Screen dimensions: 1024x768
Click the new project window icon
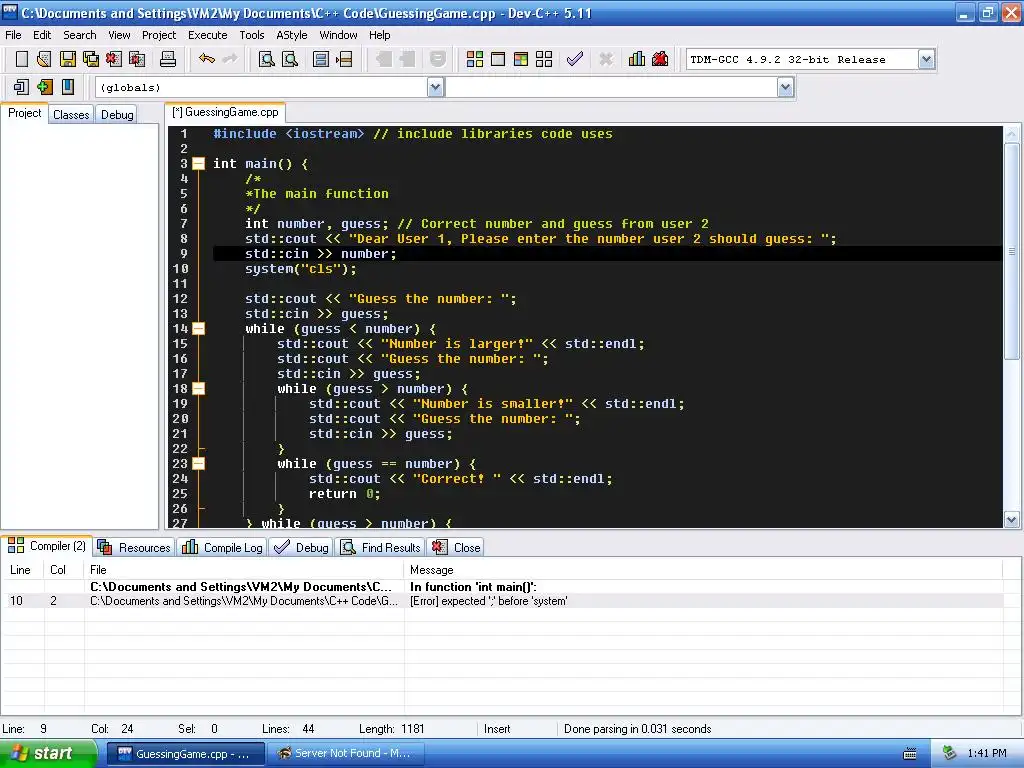(22, 87)
